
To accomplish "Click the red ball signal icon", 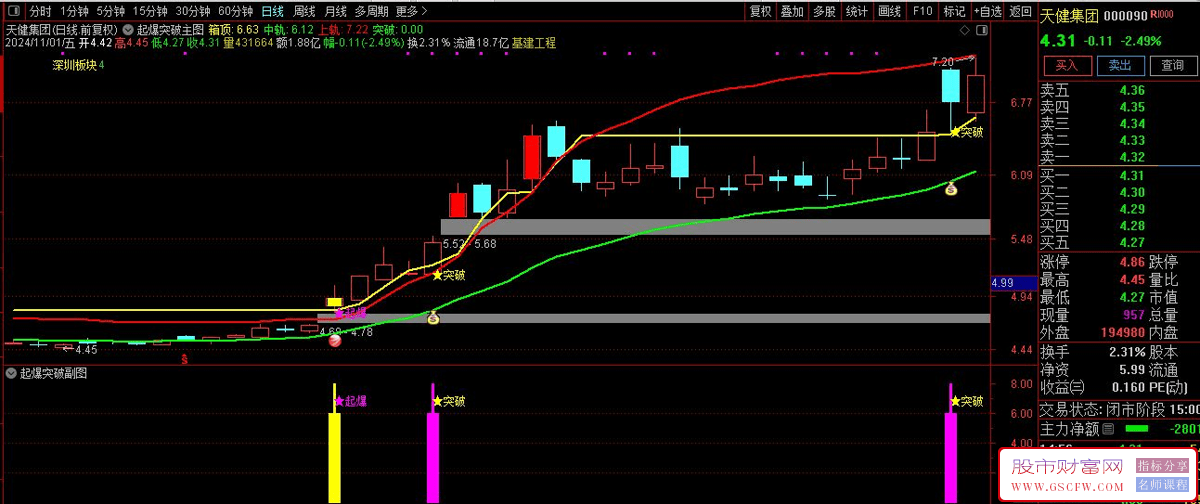I will click(335, 341).
